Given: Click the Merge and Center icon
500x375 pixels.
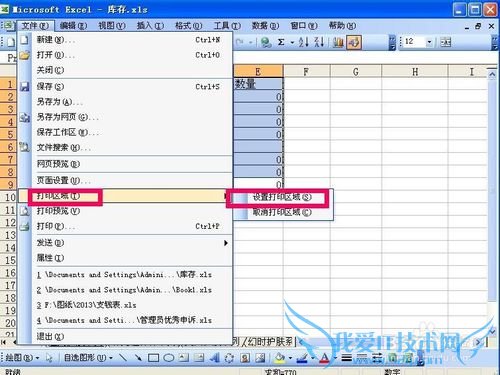Looking at the screenshot, I should [445, 42].
